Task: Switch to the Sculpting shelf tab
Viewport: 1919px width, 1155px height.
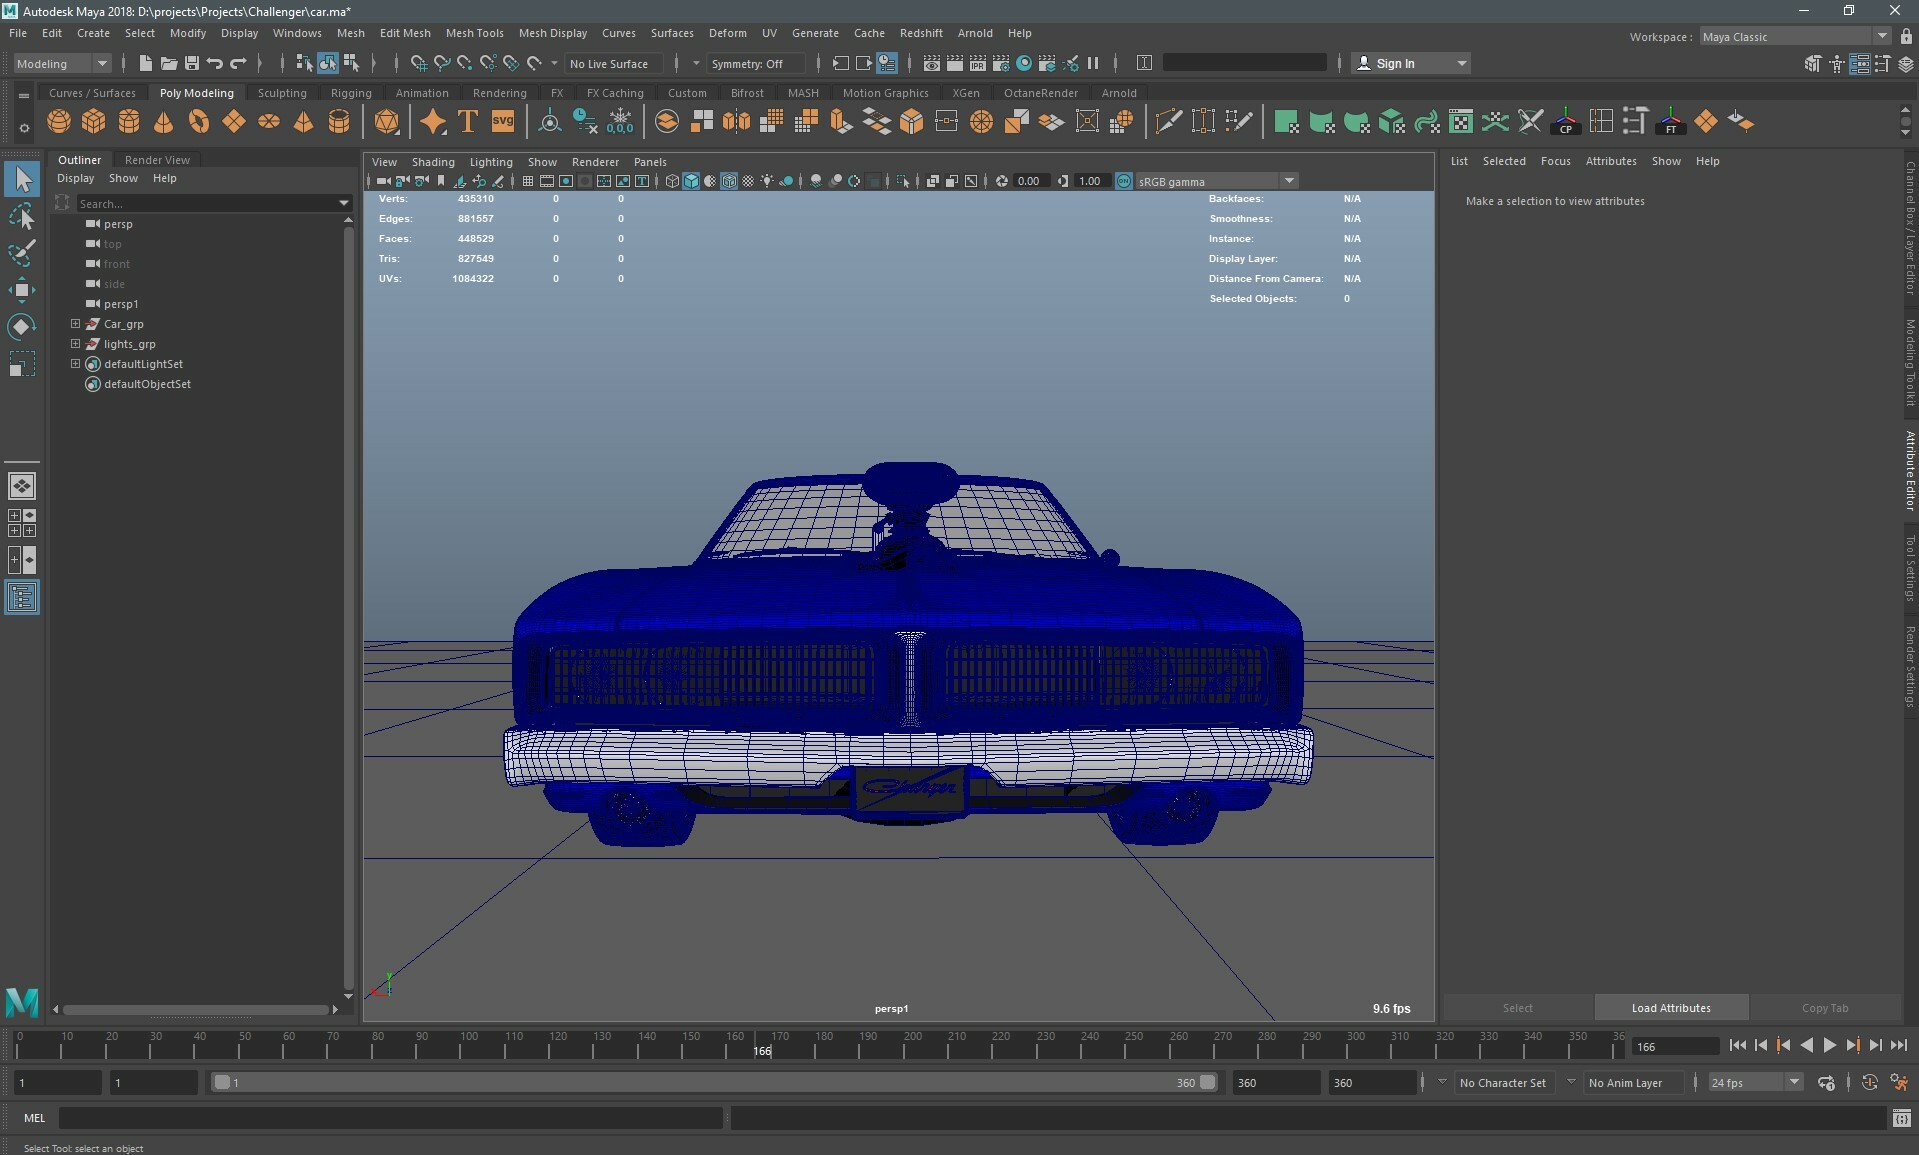Action: click(x=282, y=92)
